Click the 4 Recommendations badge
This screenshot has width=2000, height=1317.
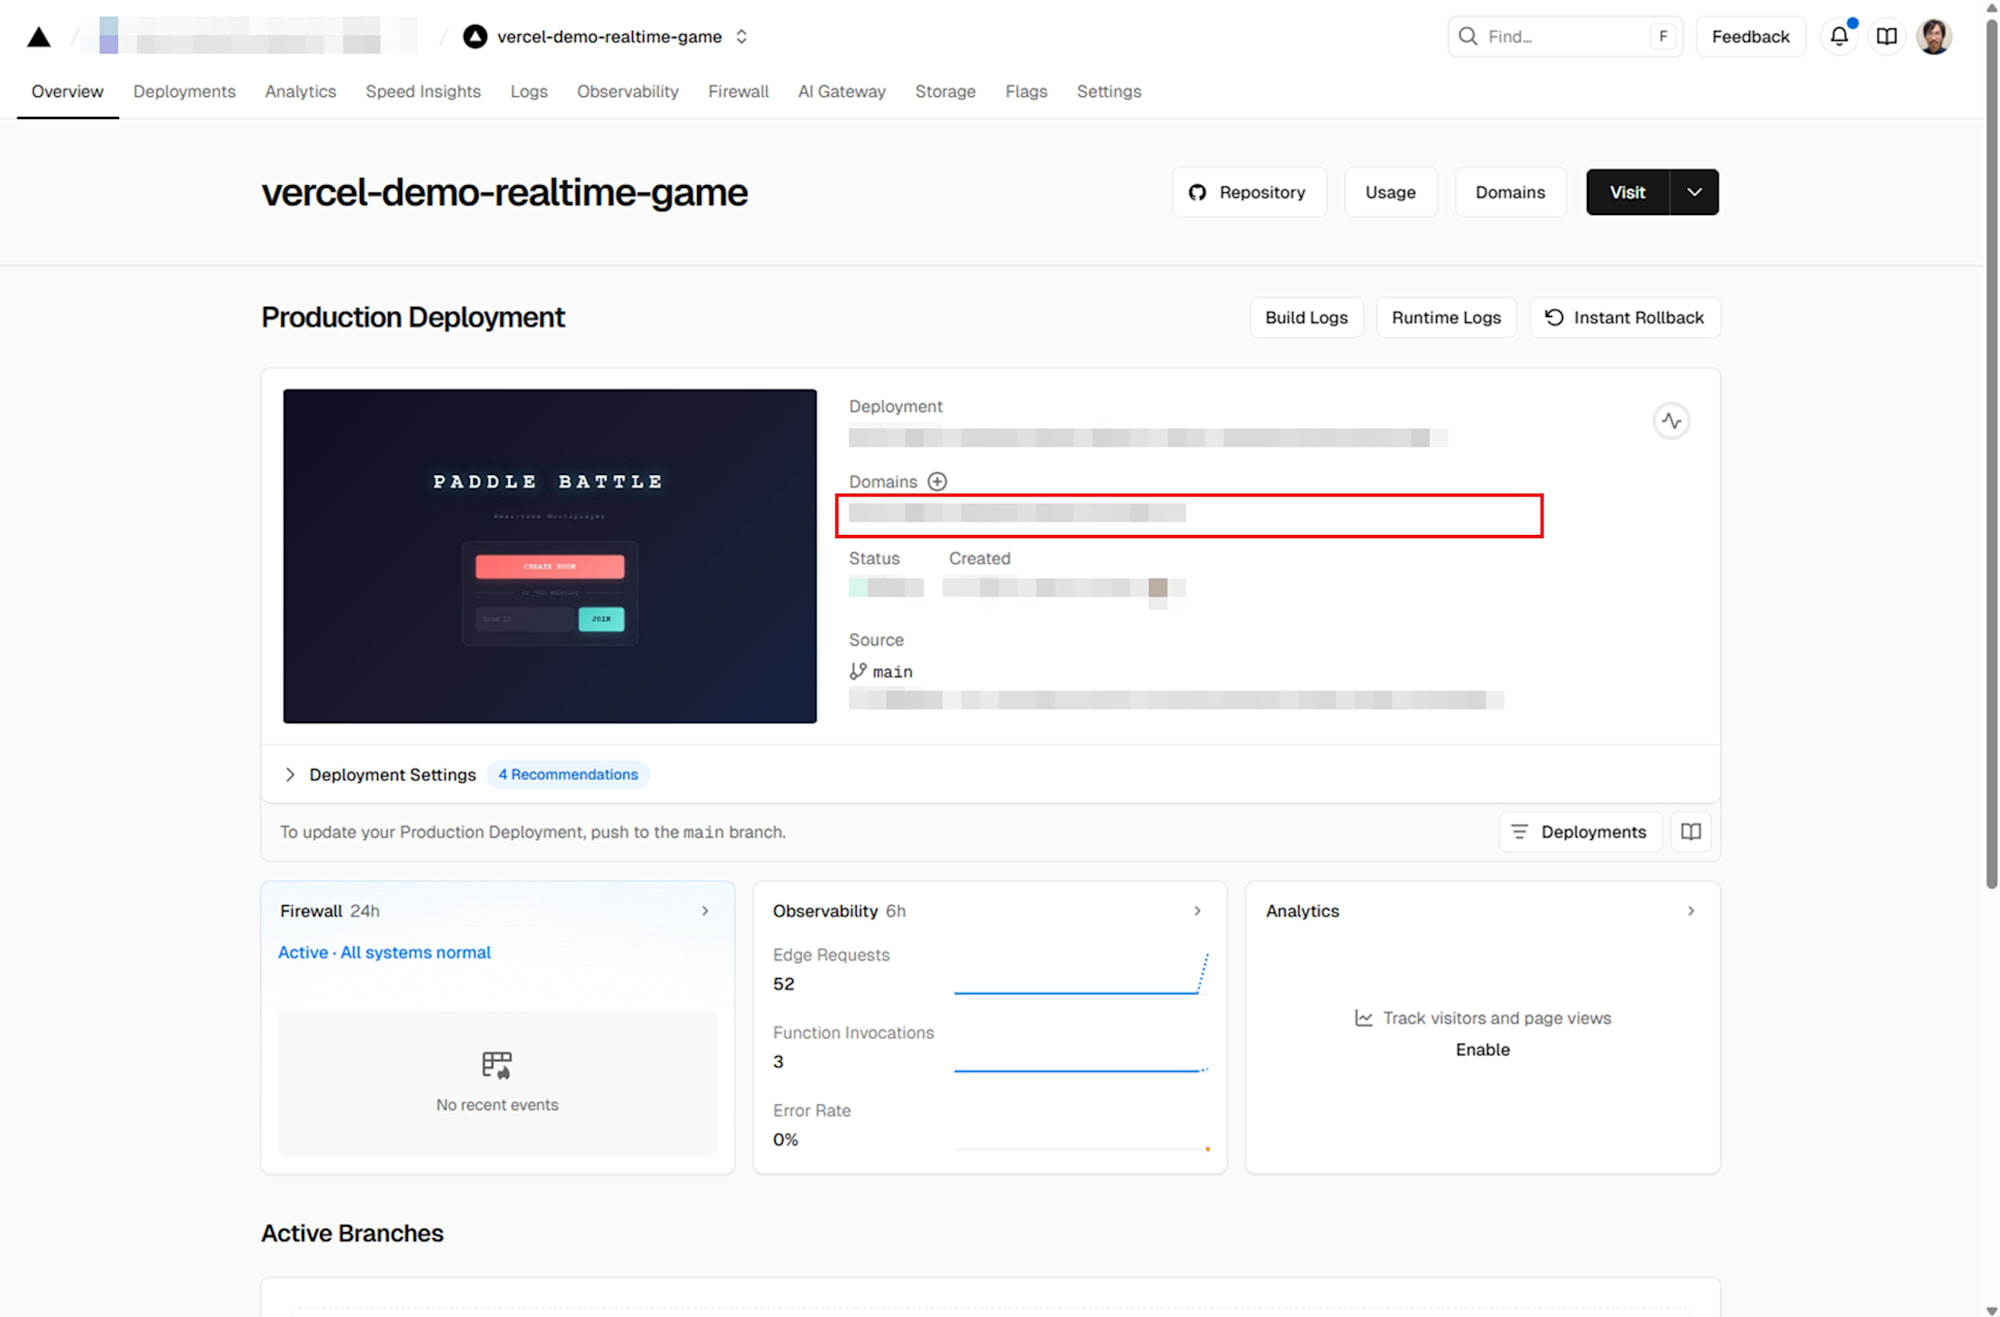pyautogui.click(x=568, y=775)
